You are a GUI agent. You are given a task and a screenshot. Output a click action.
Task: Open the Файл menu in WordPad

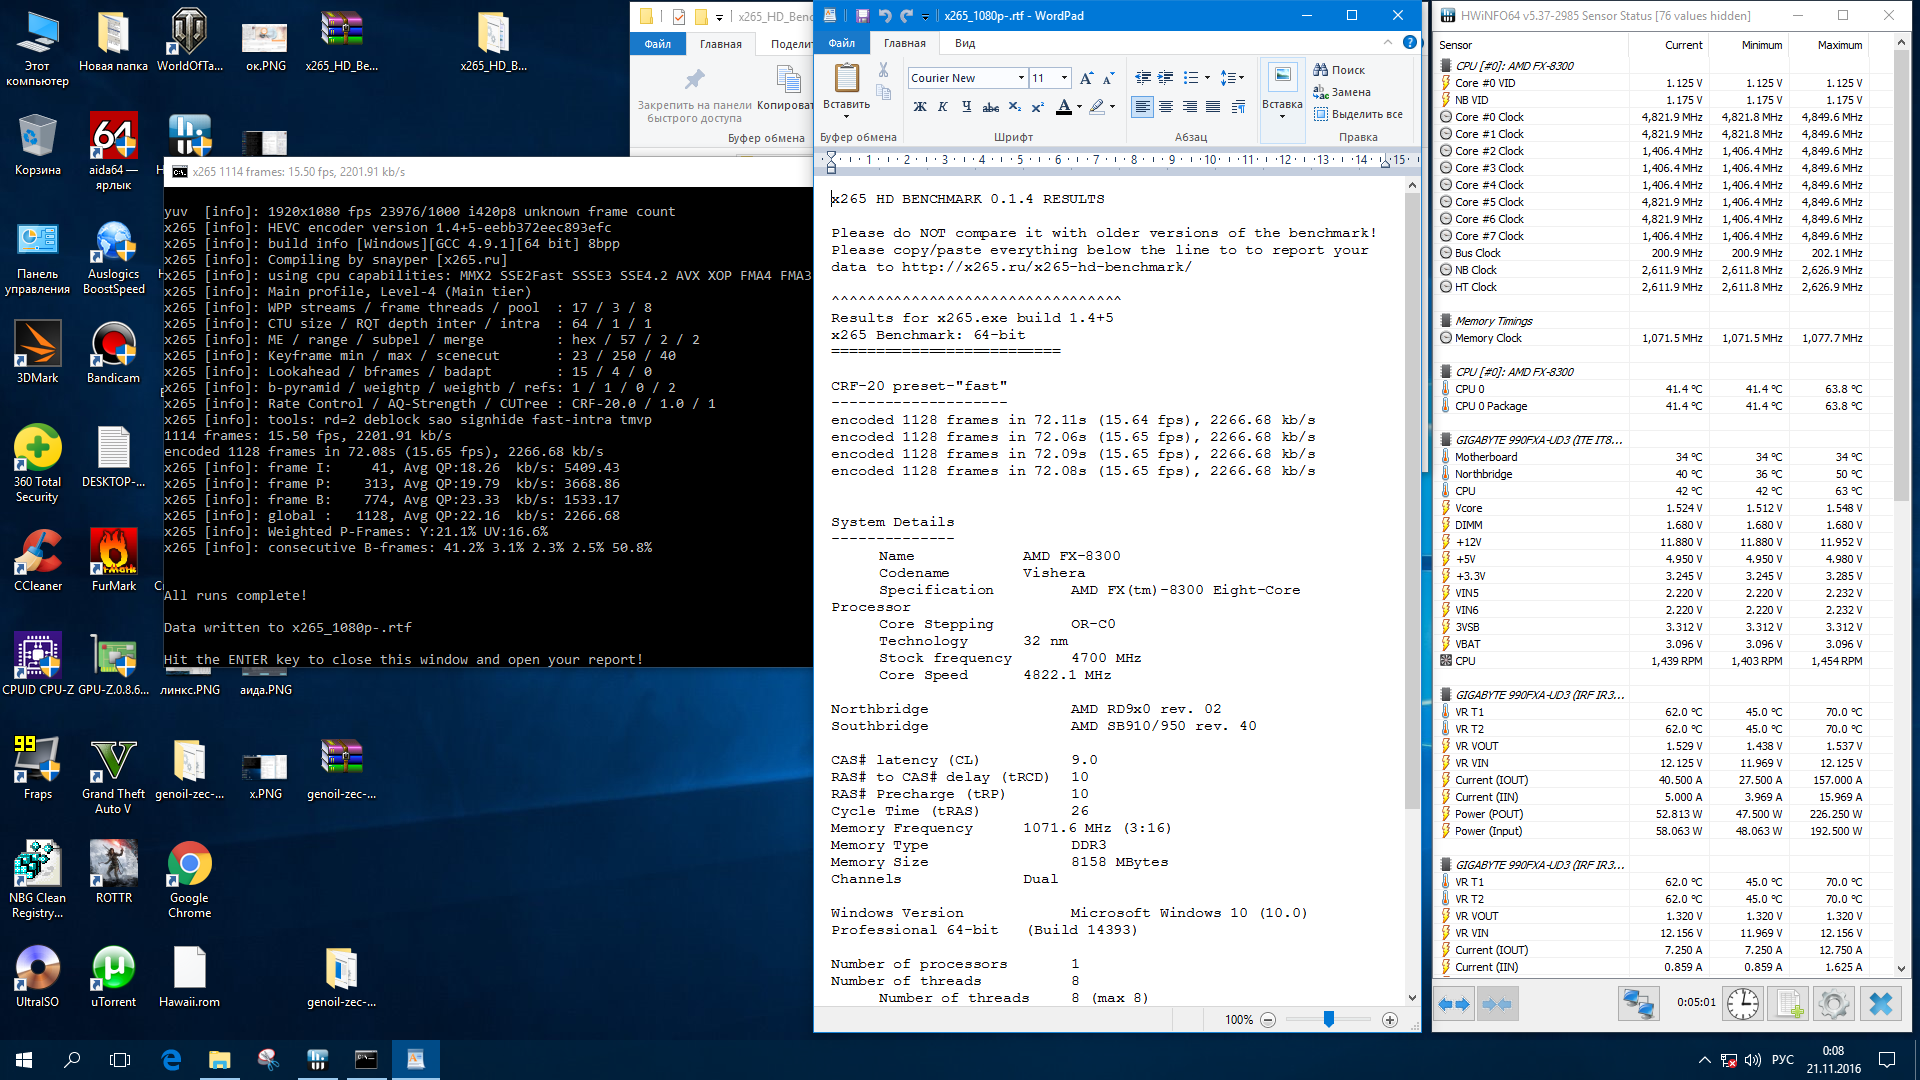(841, 43)
